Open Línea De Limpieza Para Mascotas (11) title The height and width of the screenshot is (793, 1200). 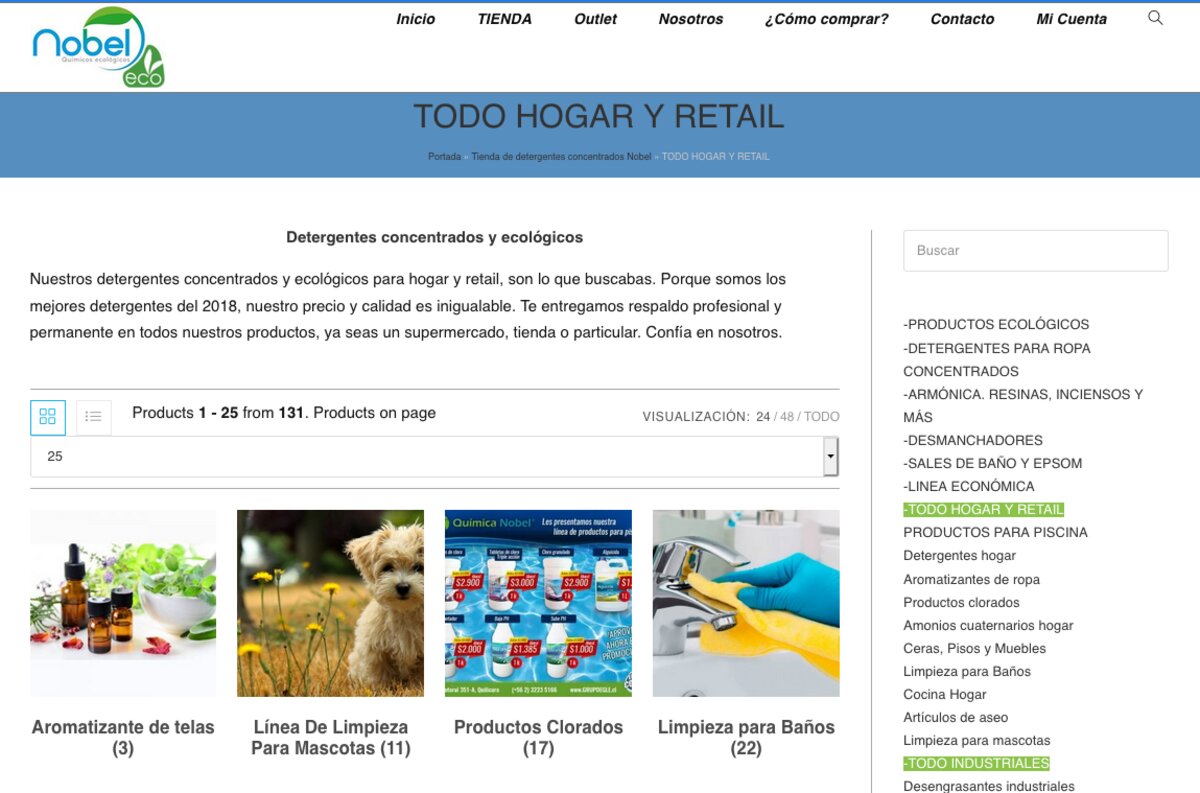[x=330, y=738]
